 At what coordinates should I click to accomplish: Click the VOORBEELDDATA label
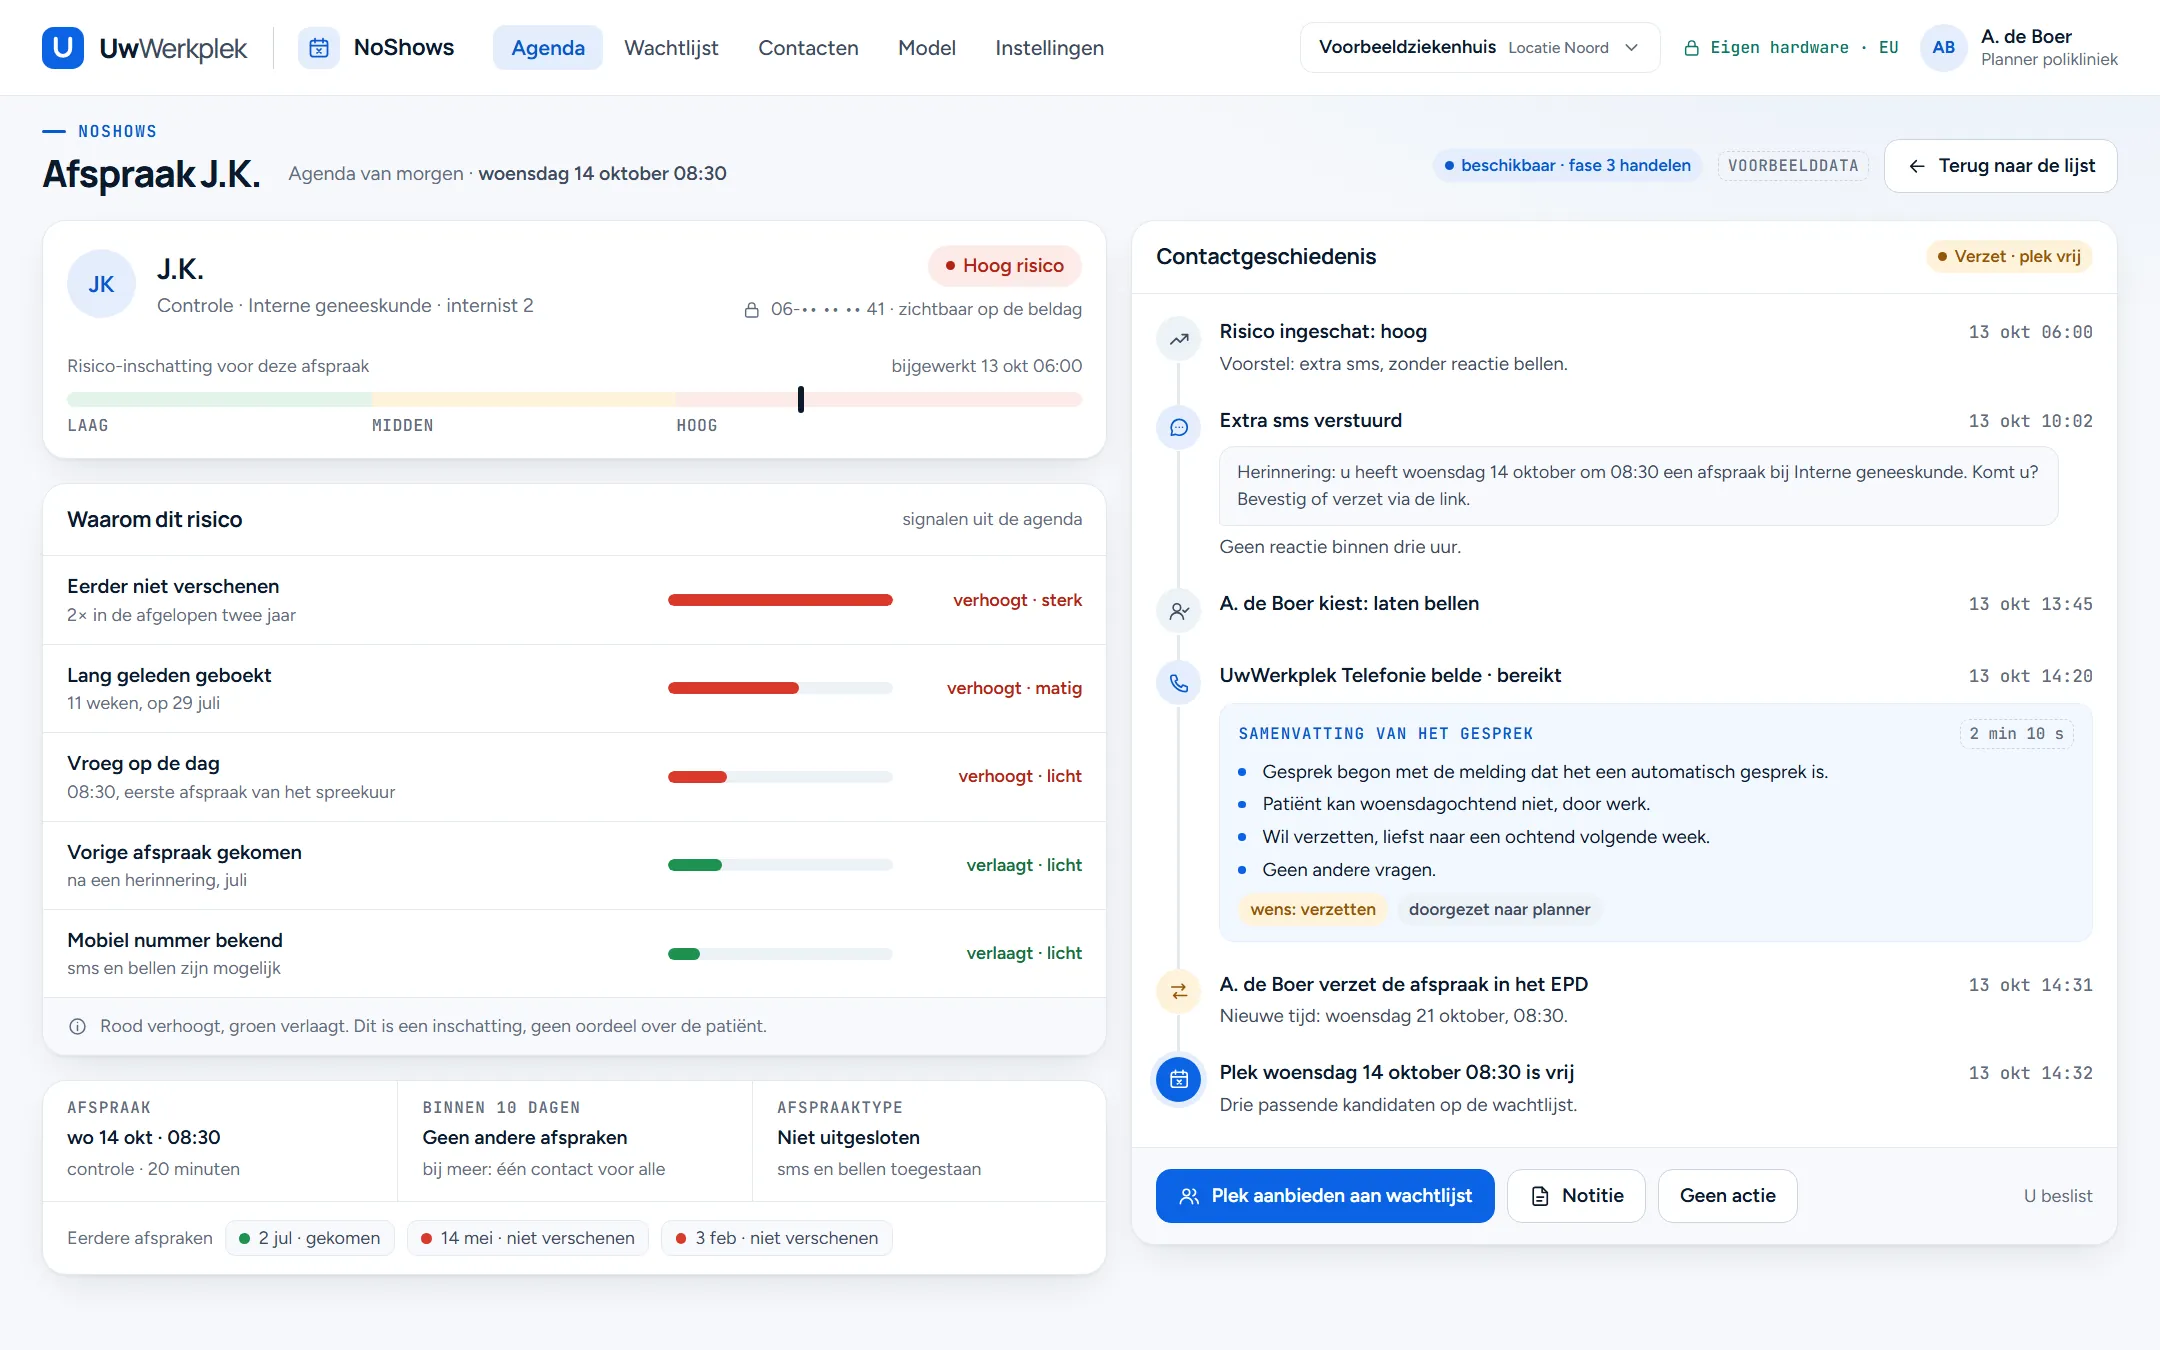click(1793, 165)
